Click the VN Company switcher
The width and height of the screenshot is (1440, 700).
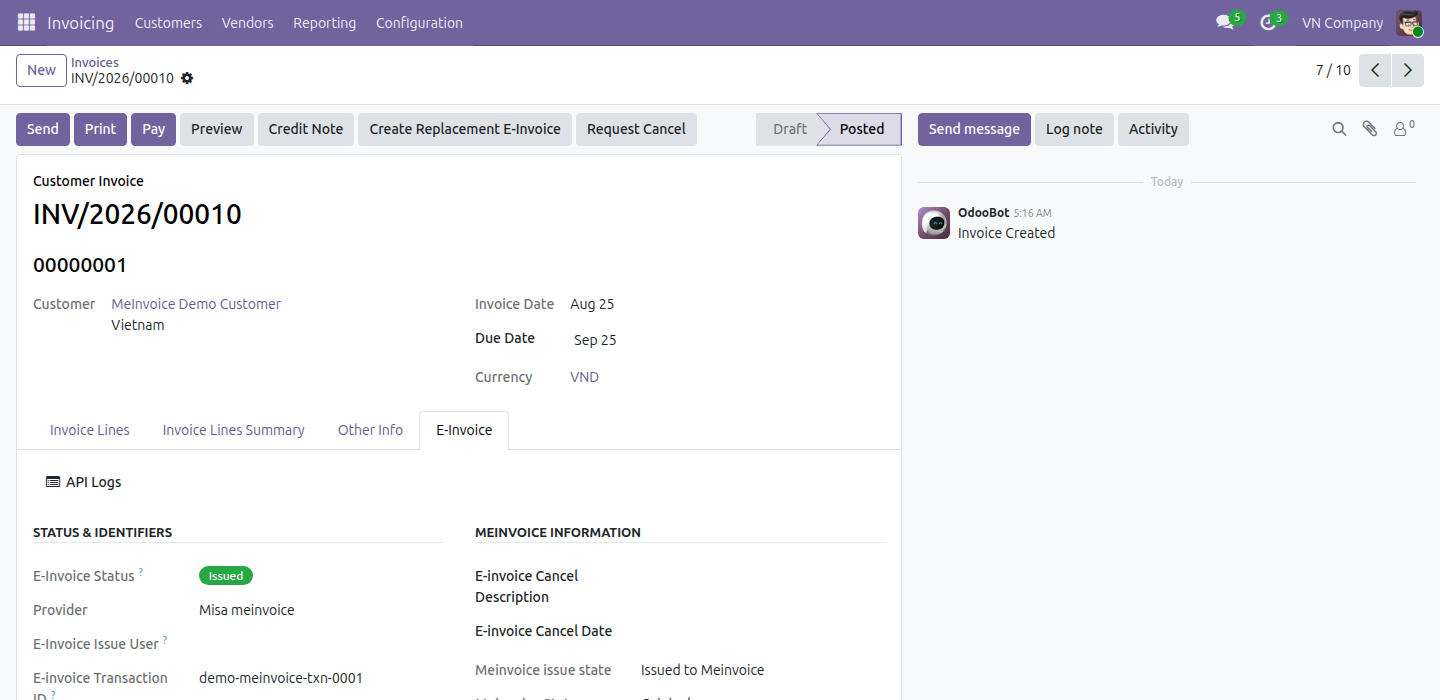(1342, 23)
